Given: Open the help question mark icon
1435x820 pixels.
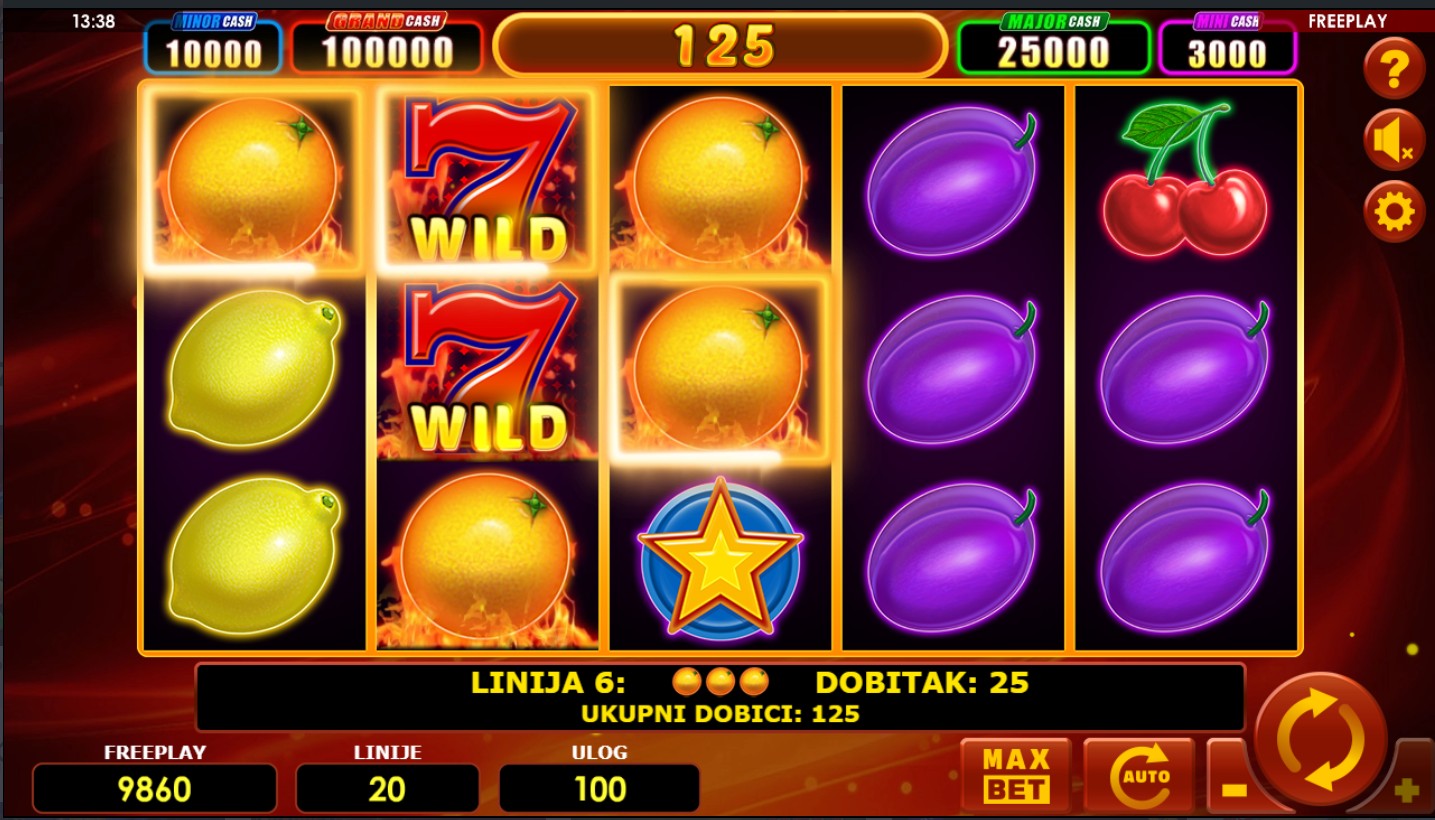Looking at the screenshot, I should 1394,68.
